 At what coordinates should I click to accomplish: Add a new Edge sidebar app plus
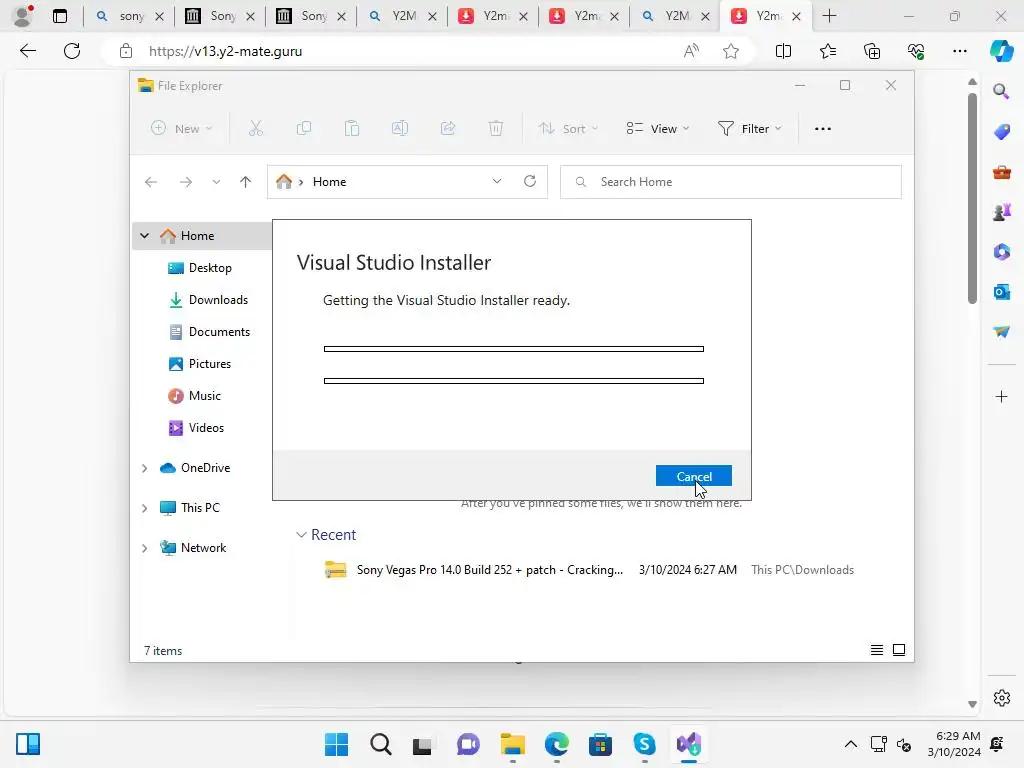1001,396
